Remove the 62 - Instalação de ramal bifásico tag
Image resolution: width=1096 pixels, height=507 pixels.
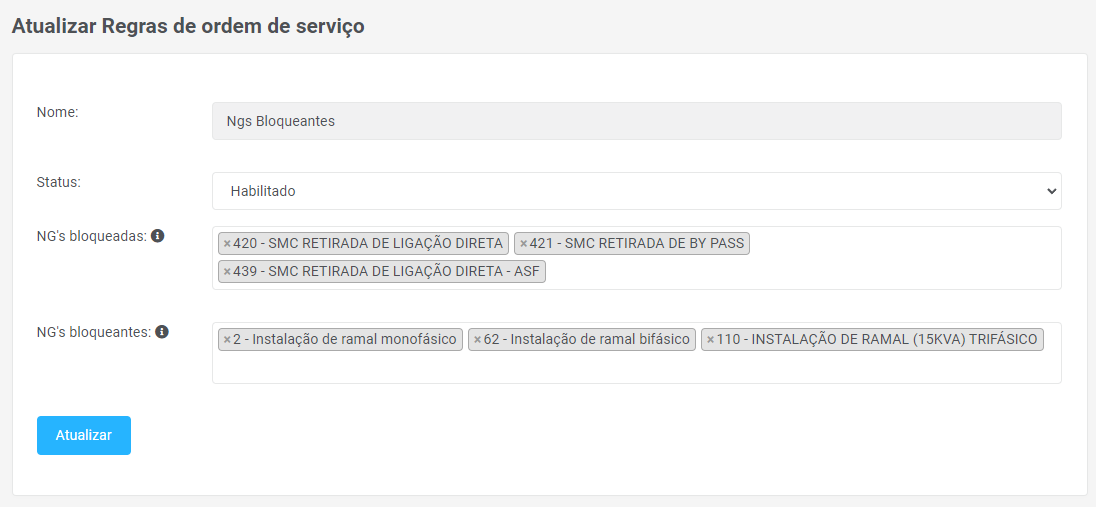point(477,339)
